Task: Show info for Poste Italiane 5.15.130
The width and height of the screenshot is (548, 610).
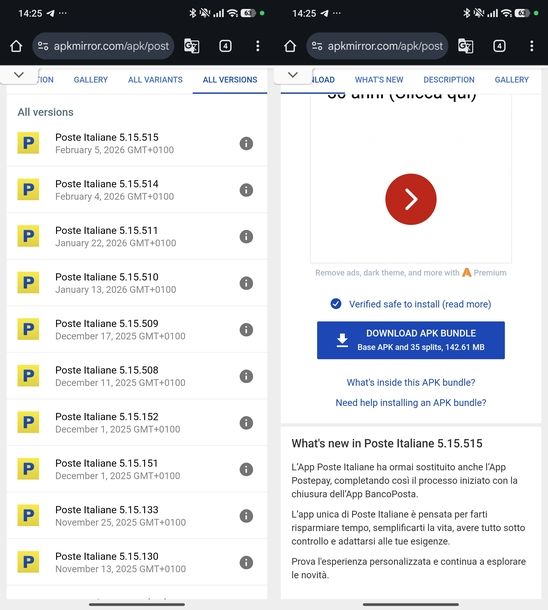Action: coord(246,562)
